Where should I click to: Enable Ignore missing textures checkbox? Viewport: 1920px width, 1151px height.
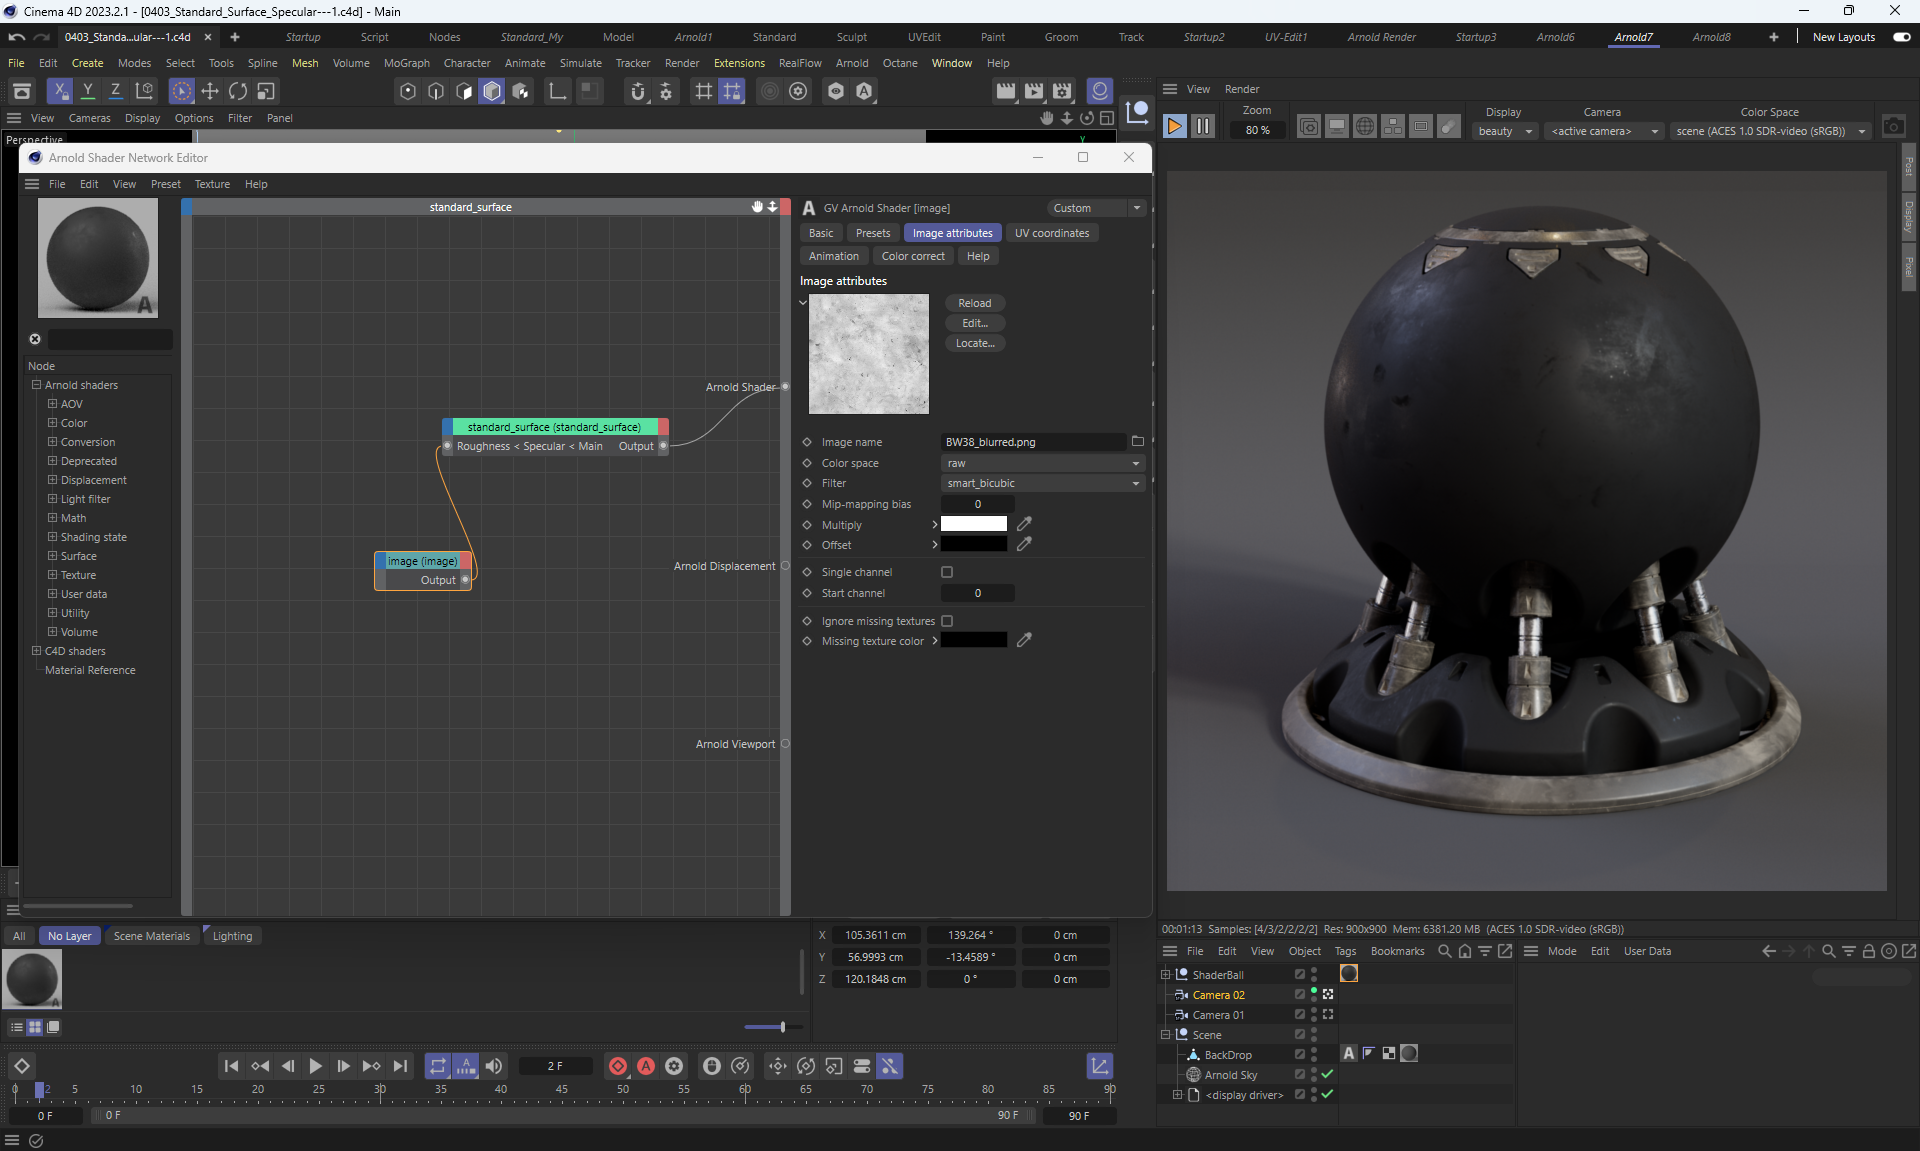tap(947, 621)
